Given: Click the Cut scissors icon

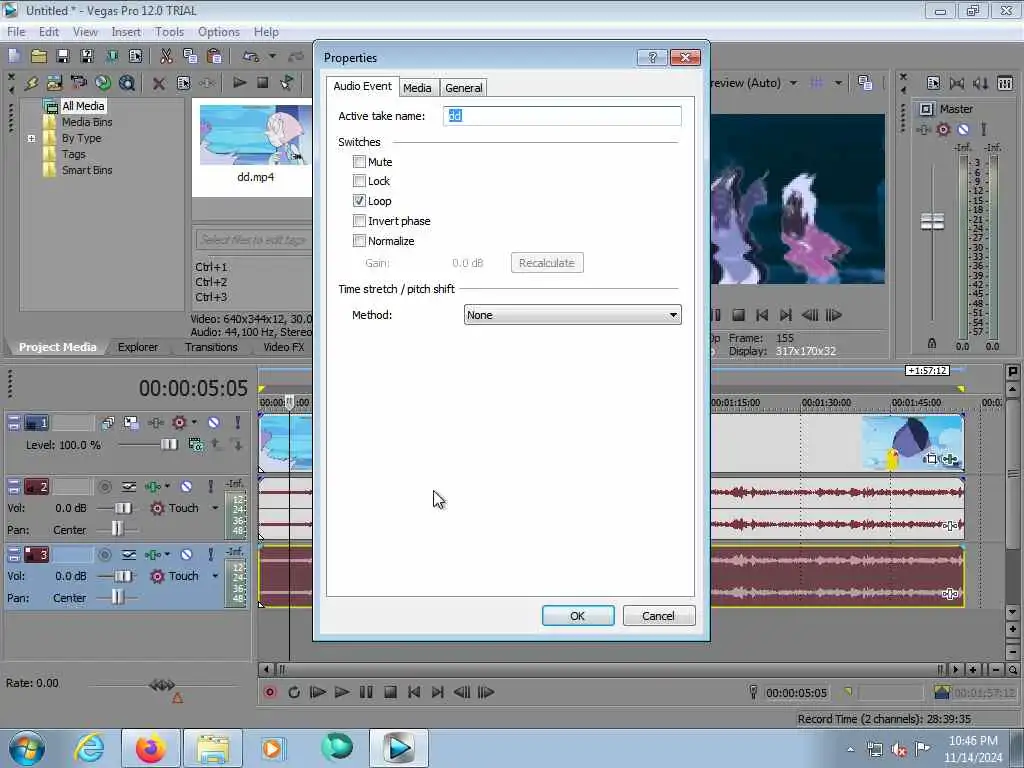Looking at the screenshot, I should coord(166,57).
